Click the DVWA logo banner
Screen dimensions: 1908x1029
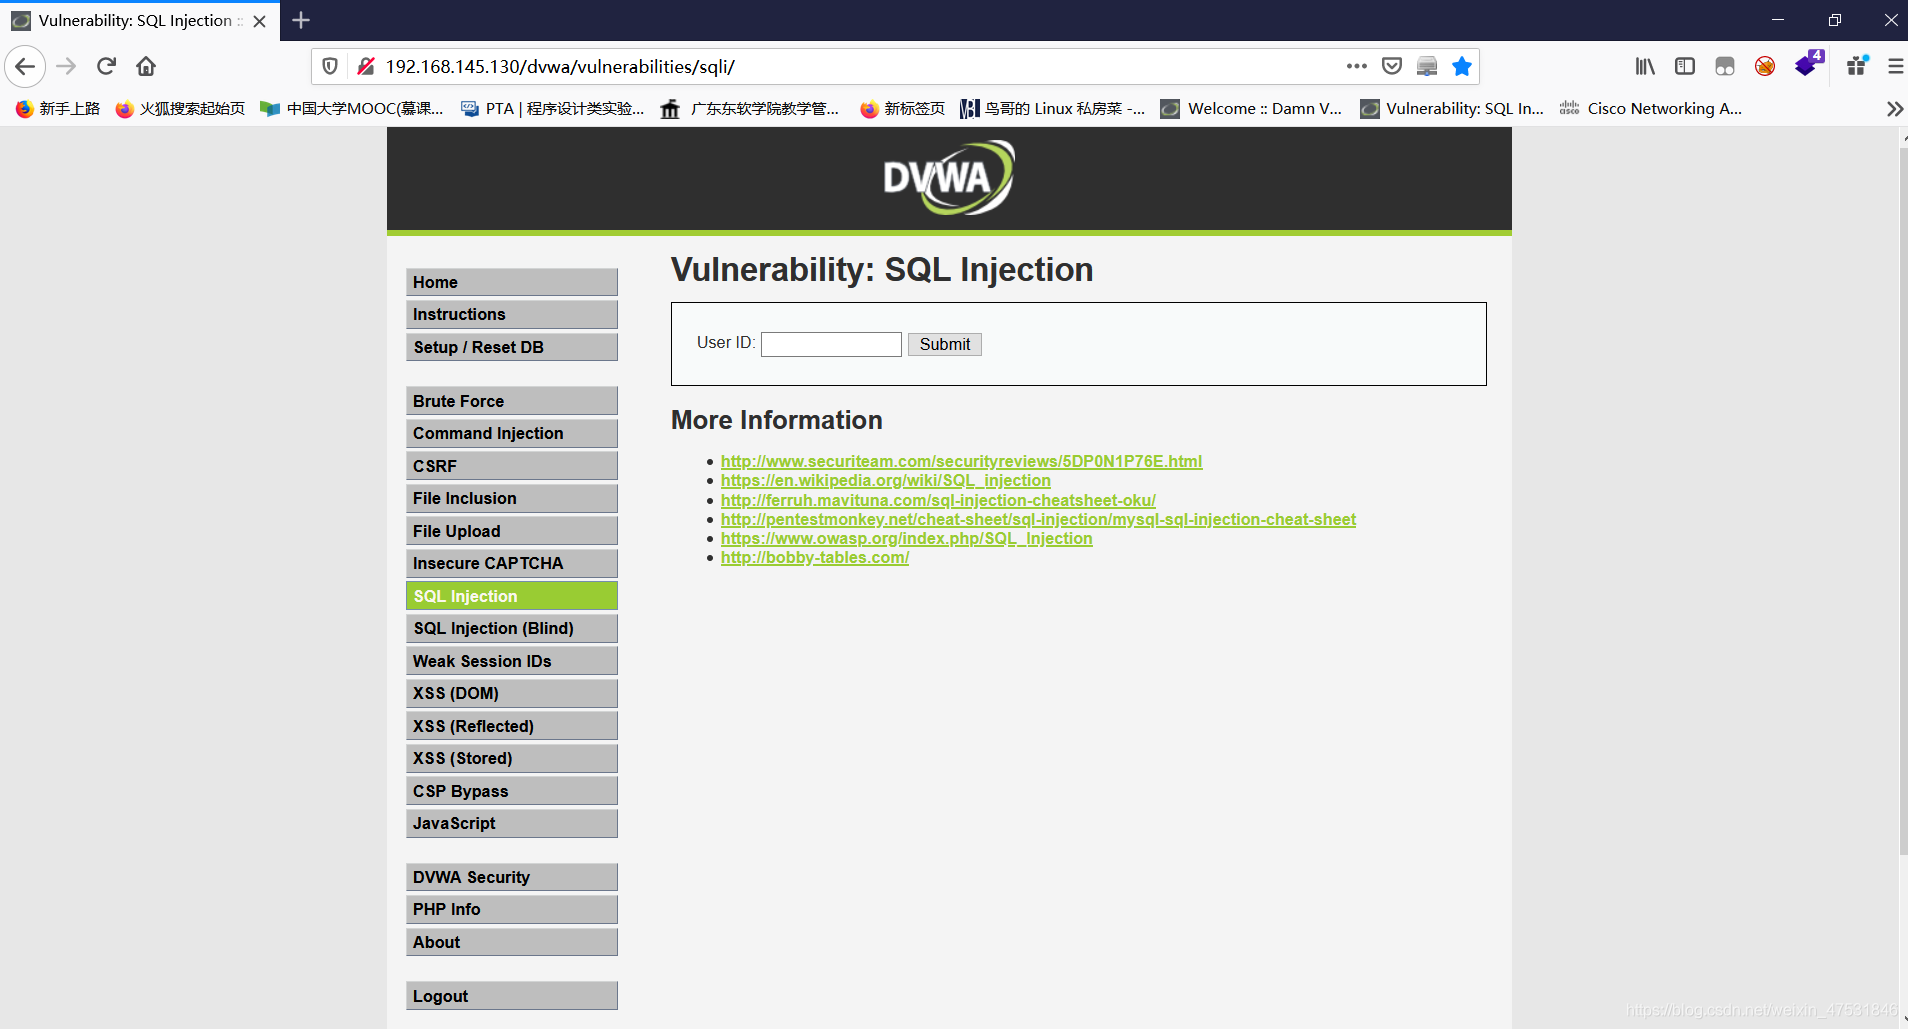pyautogui.click(x=949, y=179)
